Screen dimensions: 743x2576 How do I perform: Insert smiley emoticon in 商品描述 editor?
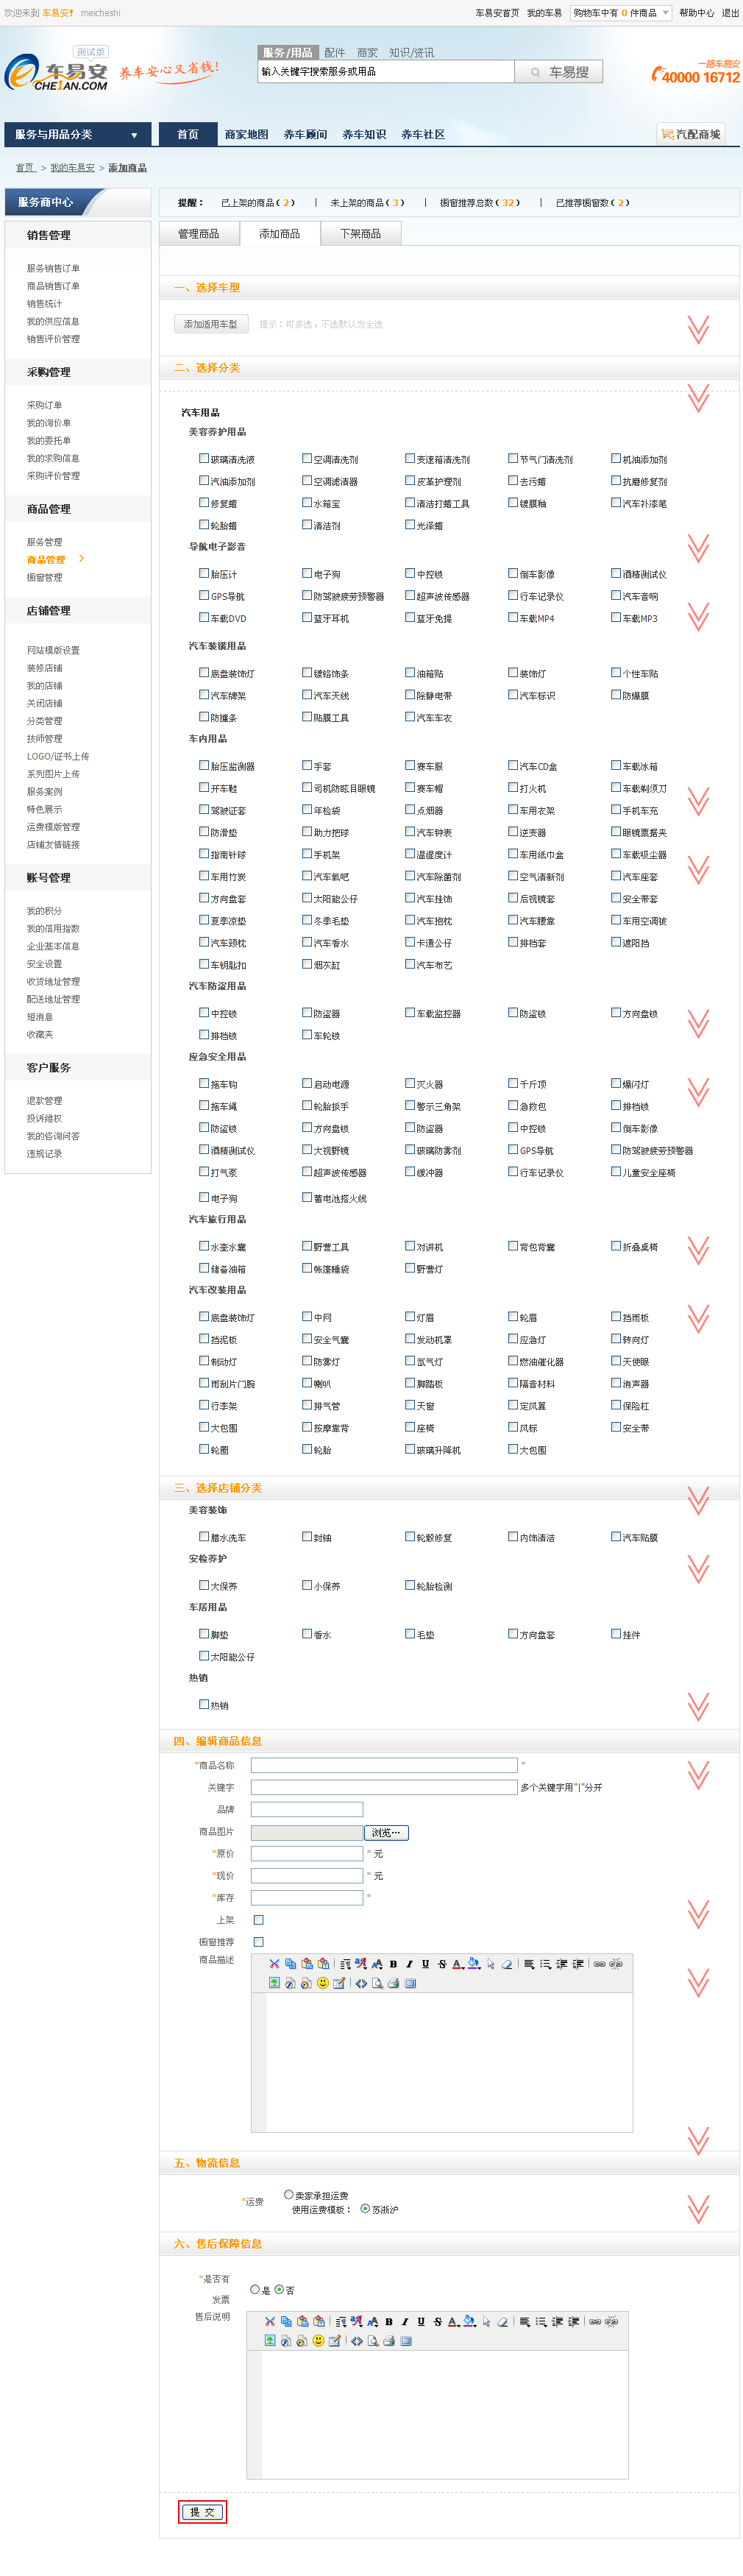322,1983
